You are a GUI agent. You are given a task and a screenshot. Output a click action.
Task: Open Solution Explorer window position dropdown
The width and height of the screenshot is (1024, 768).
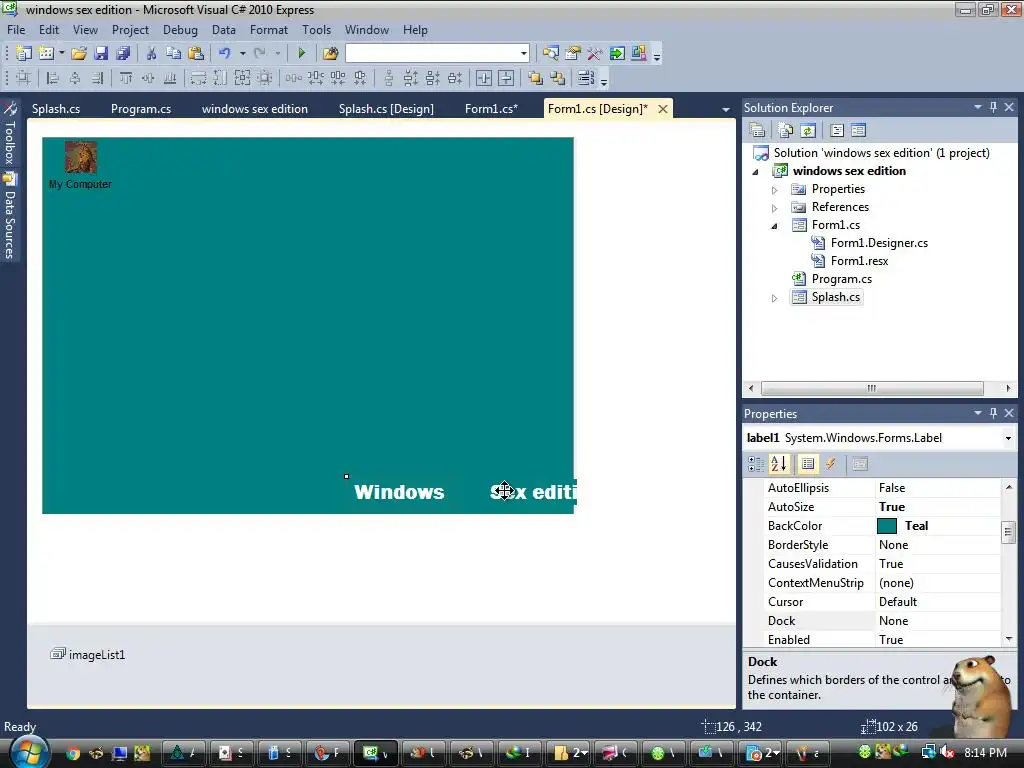pyautogui.click(x=978, y=107)
